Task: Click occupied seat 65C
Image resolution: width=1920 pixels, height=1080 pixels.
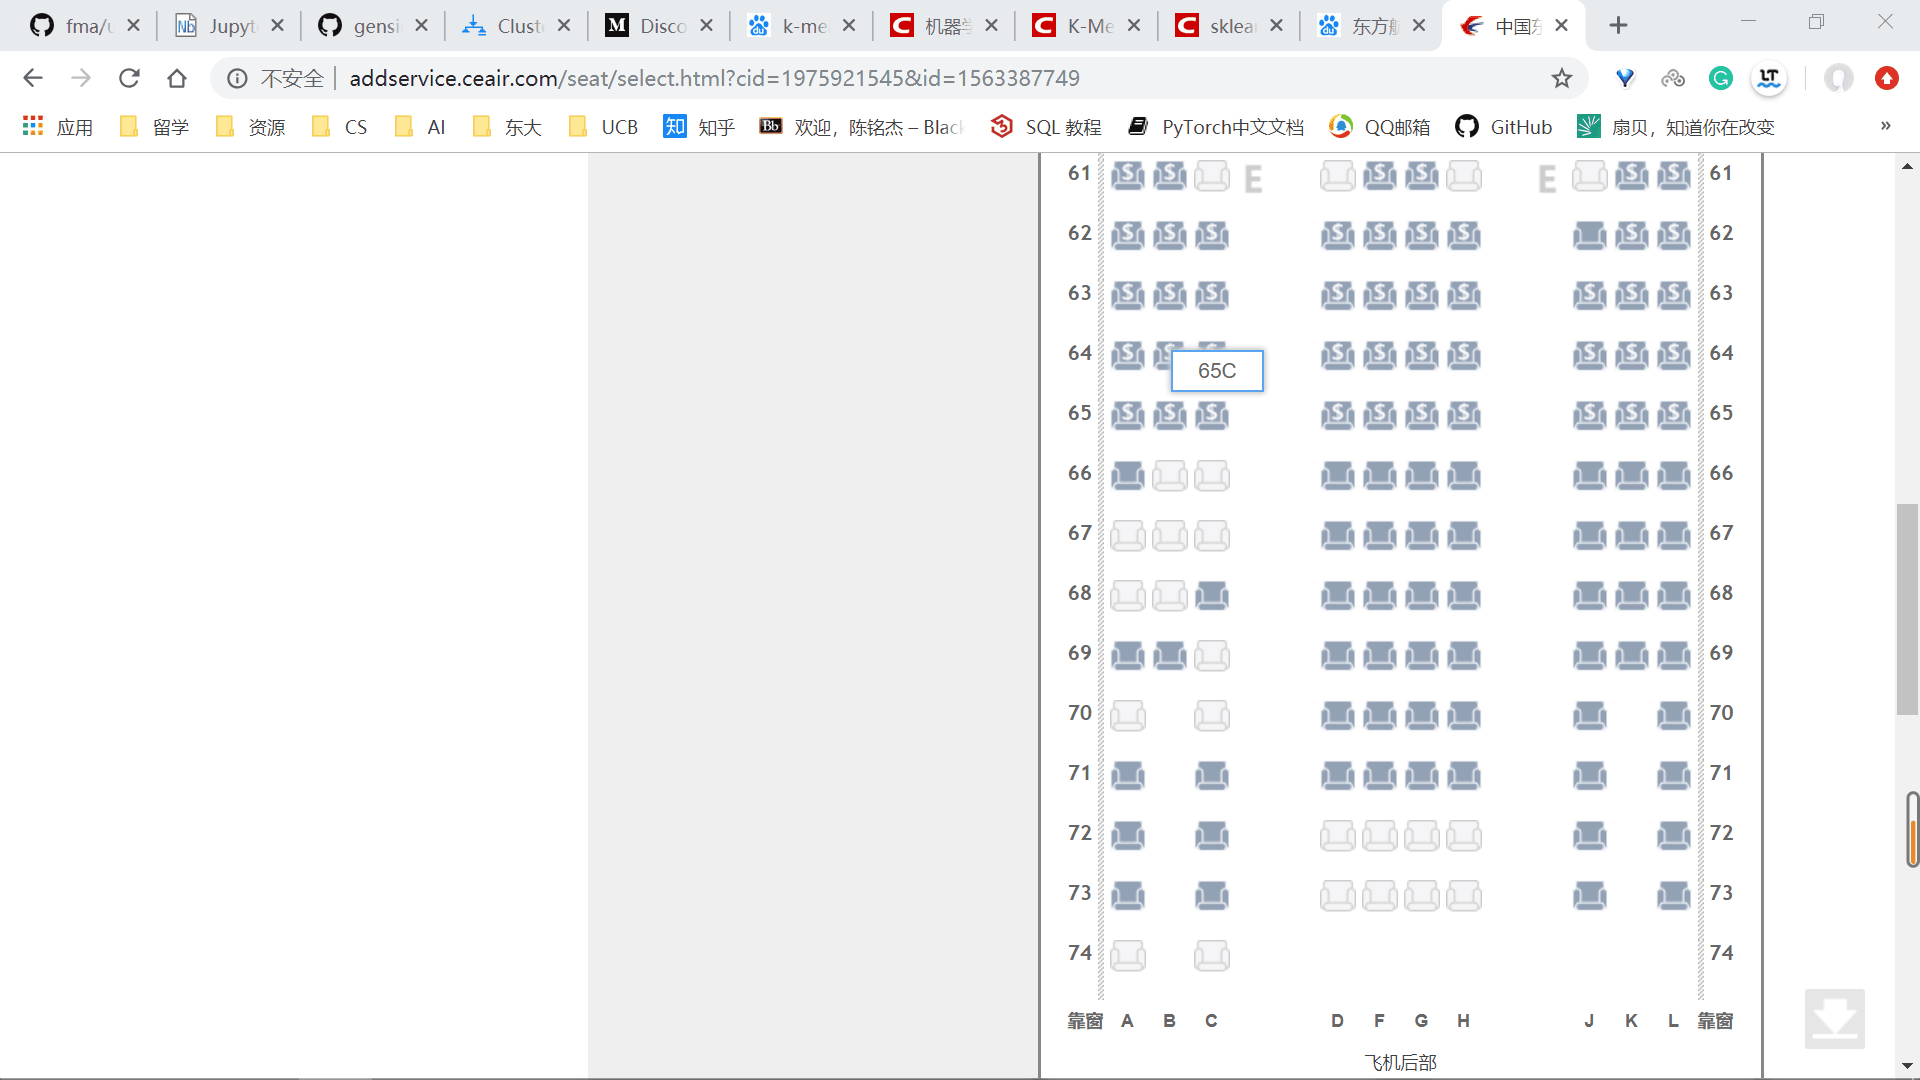Action: pos(1211,416)
